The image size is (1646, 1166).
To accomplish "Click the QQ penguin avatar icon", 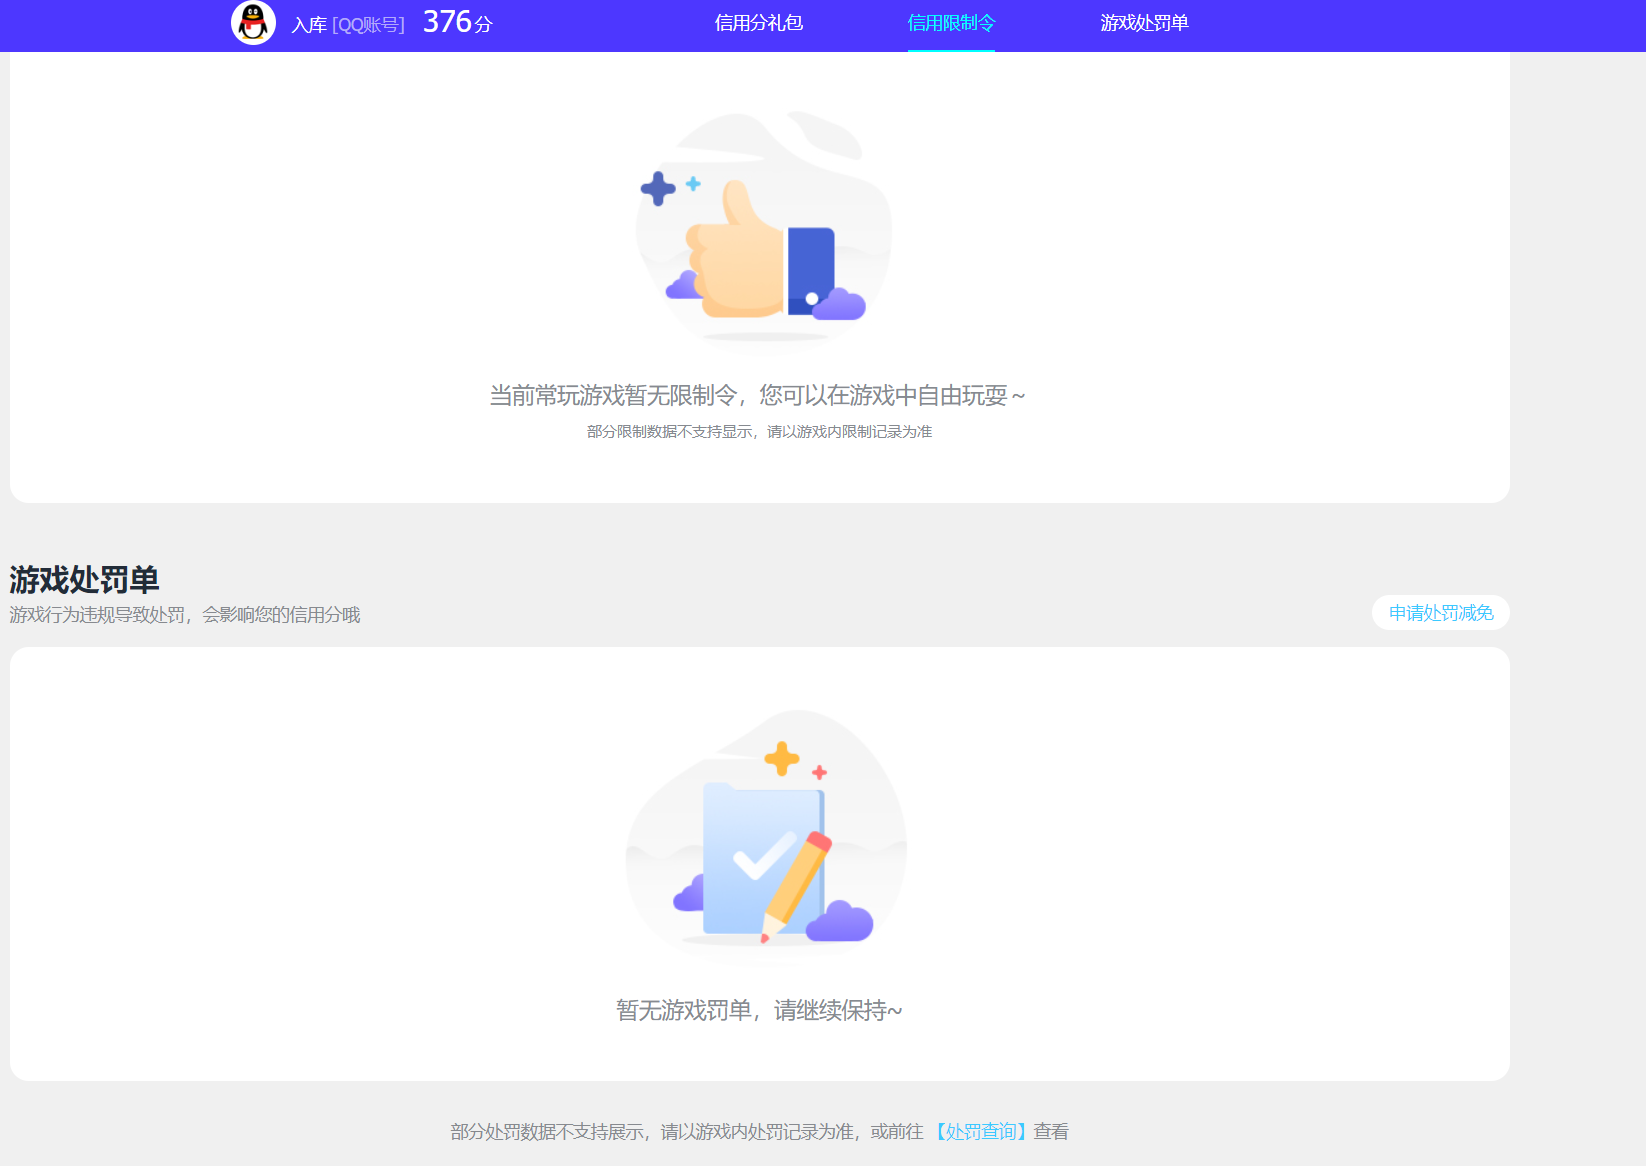I will (253, 22).
